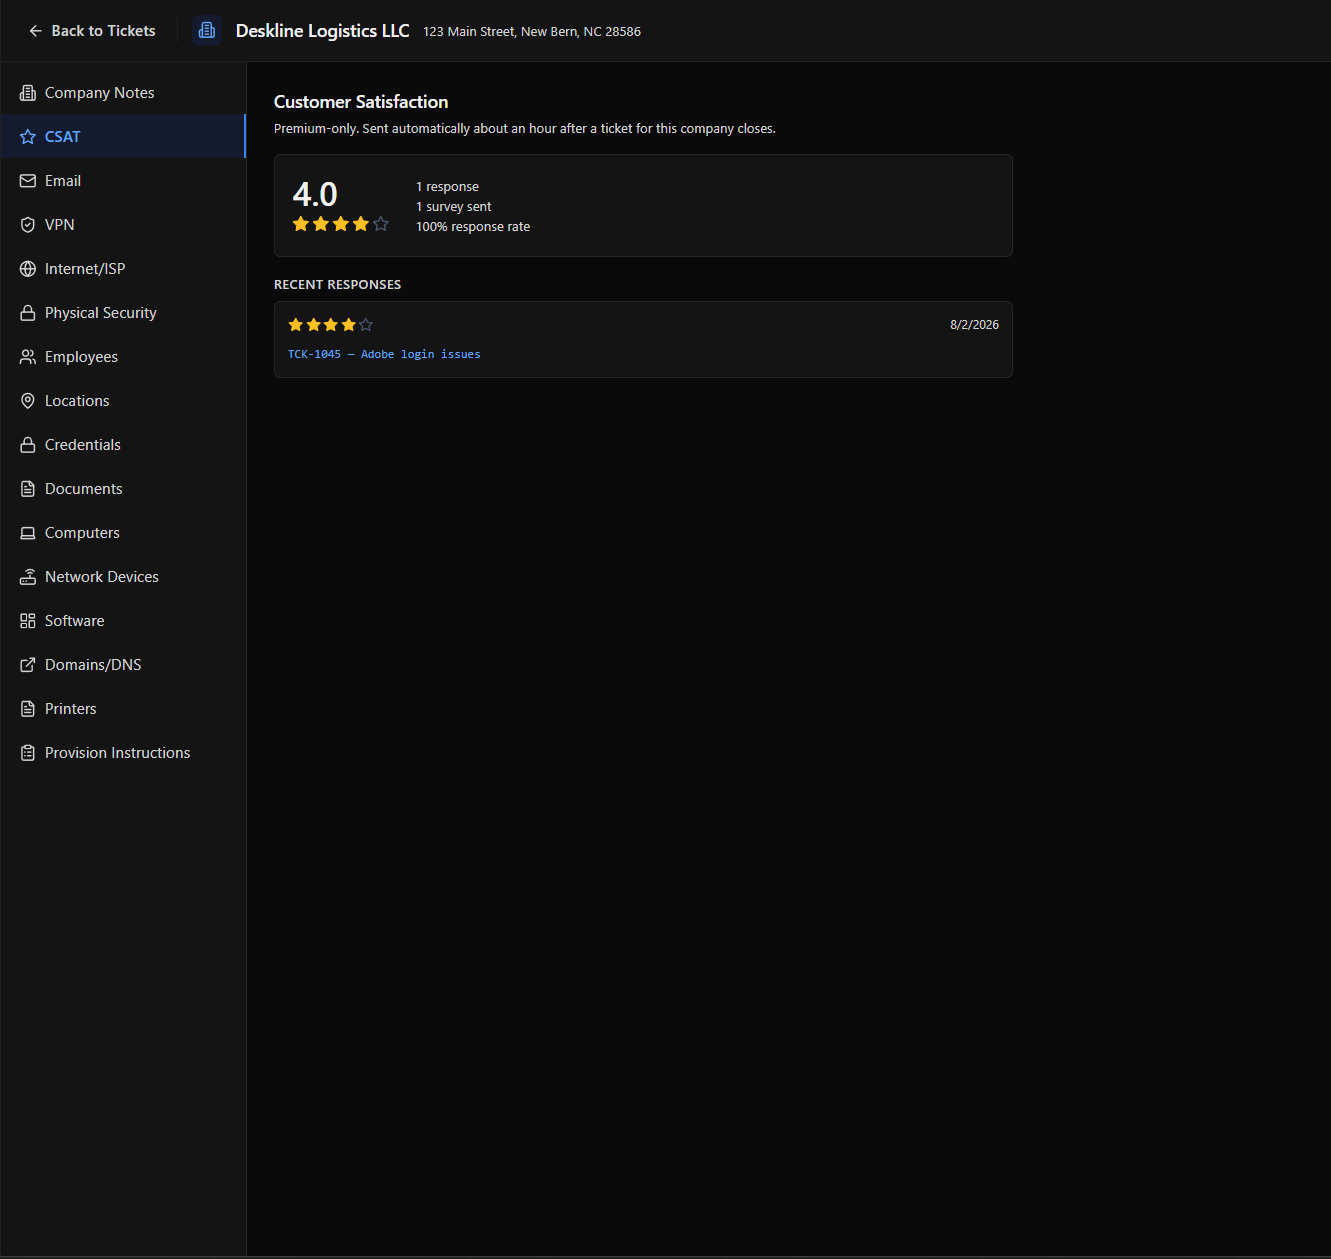Image resolution: width=1331 pixels, height=1259 pixels.
Task: Click the Company Notes sidebar icon
Action: tap(28, 93)
